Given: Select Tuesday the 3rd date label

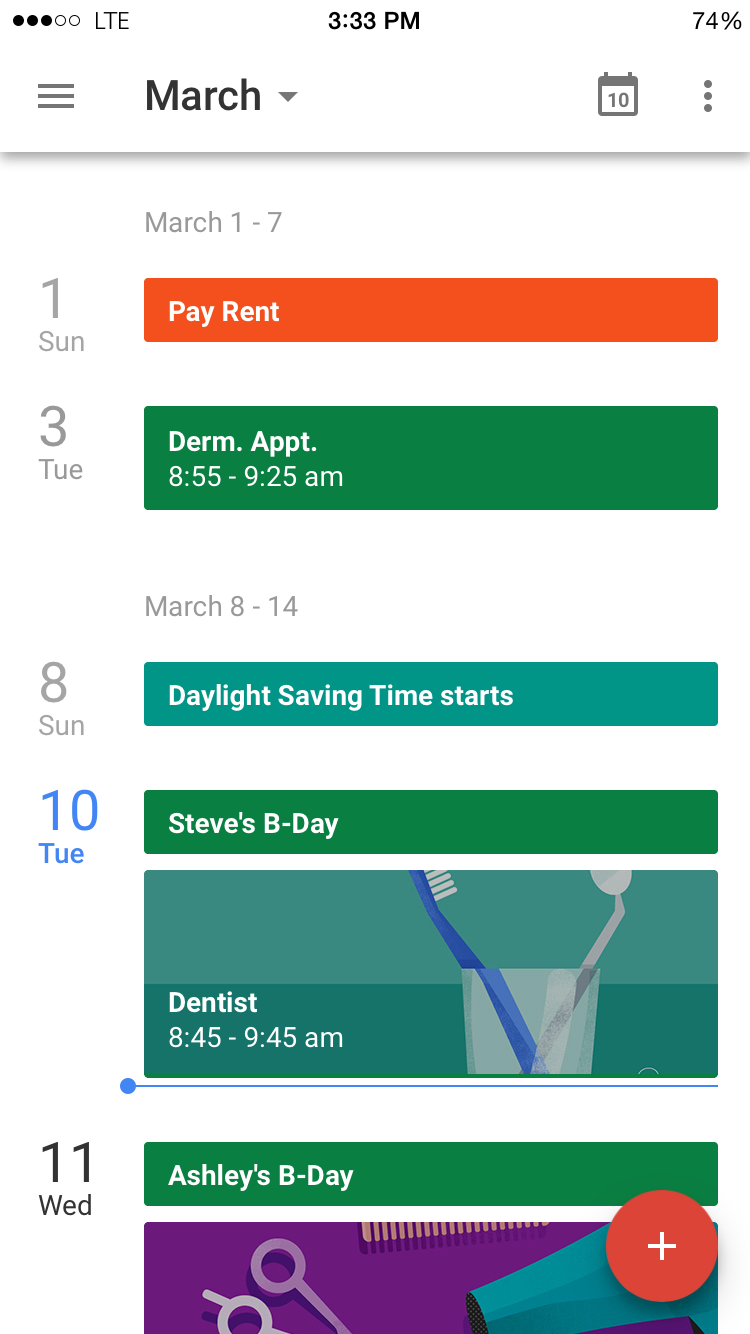Looking at the screenshot, I should [x=60, y=442].
